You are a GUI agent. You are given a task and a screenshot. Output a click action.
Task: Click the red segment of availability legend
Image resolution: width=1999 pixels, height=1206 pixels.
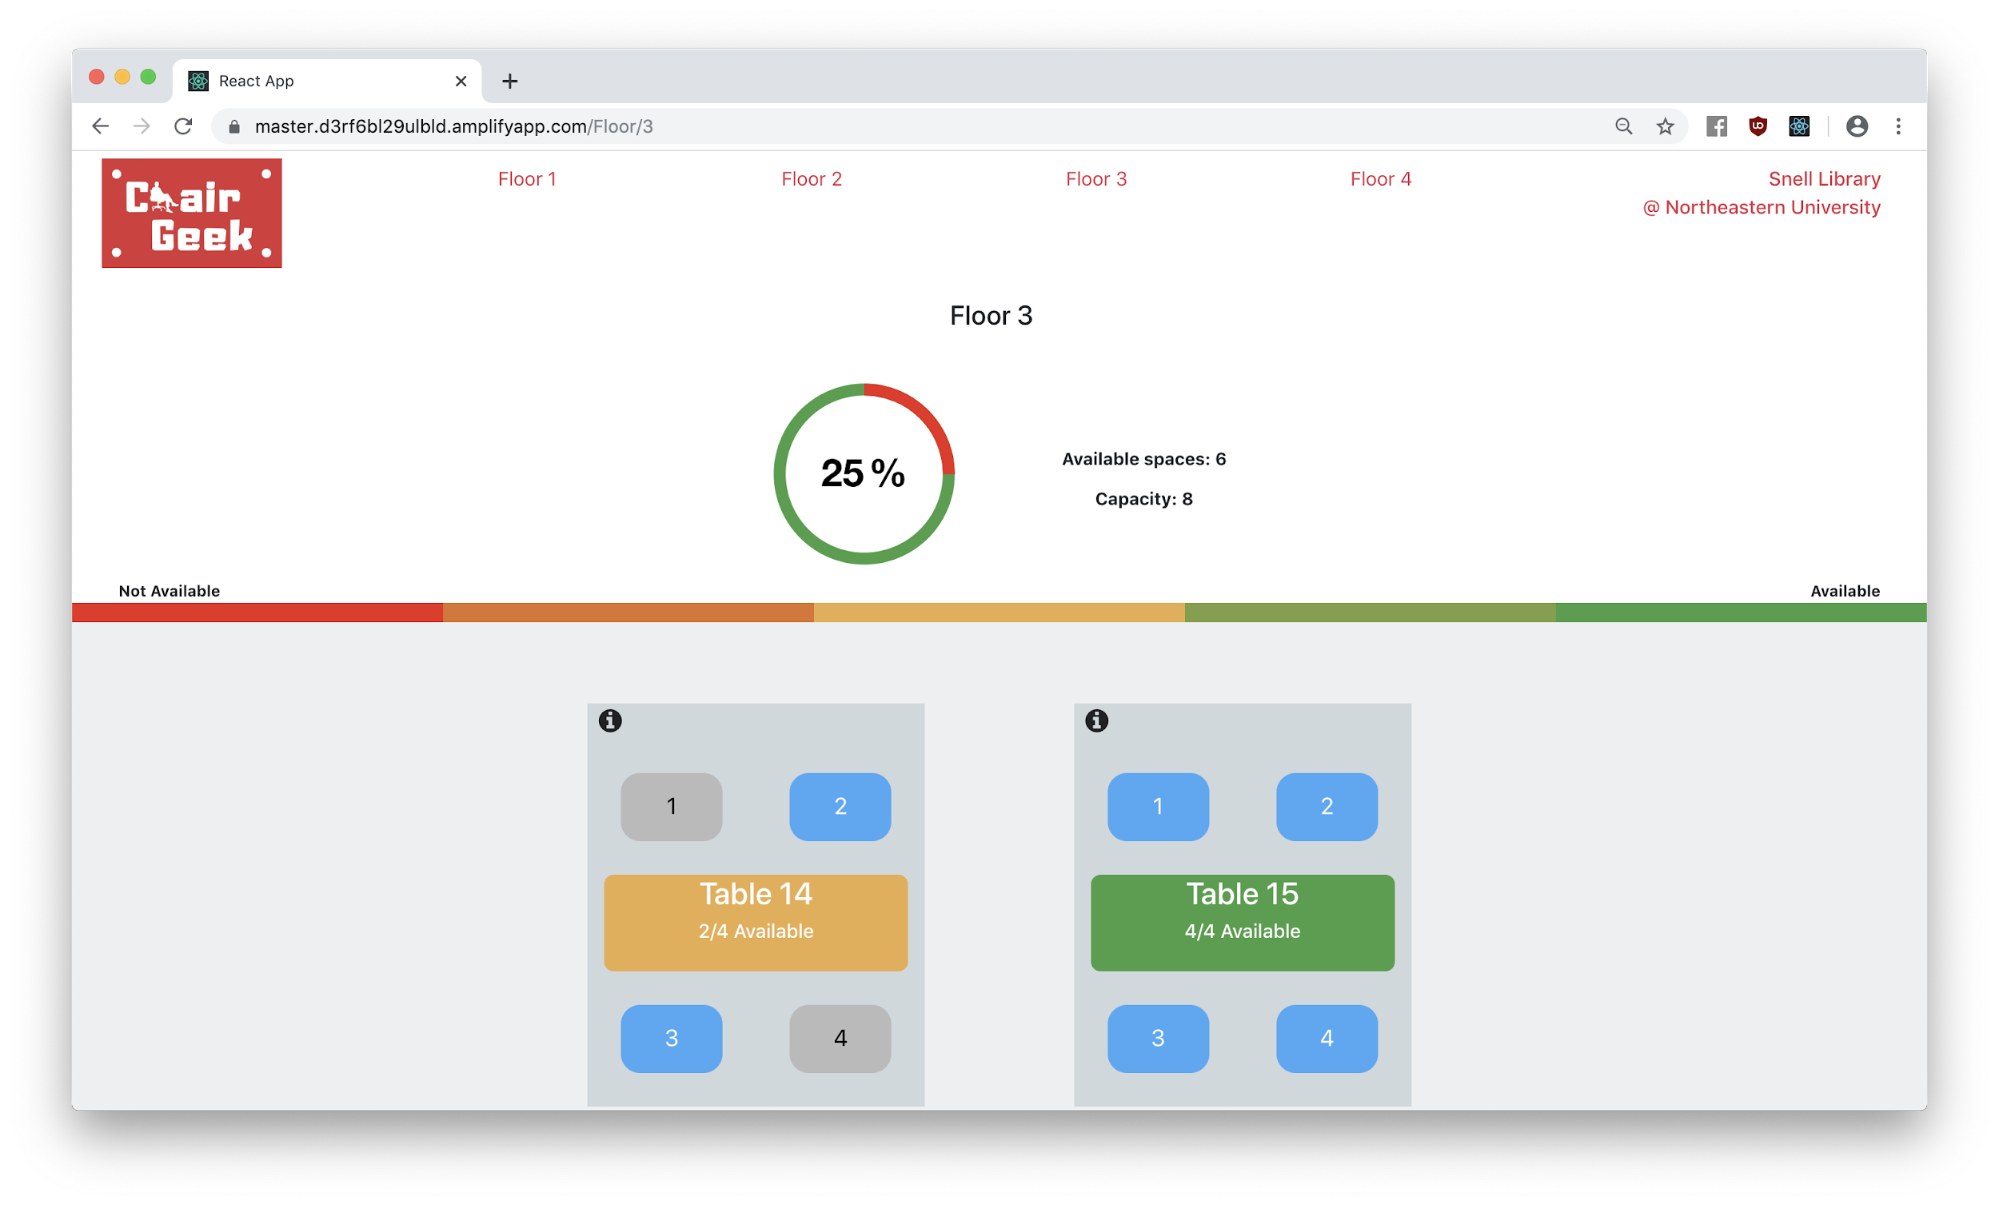click(x=257, y=612)
